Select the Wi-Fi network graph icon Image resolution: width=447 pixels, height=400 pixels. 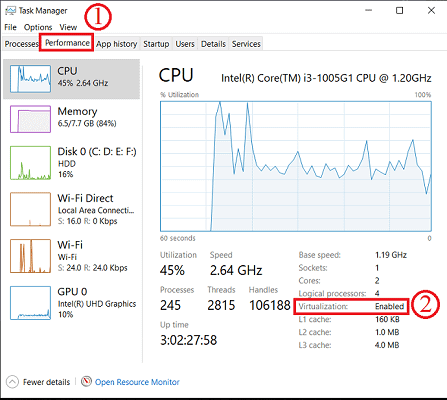pos(30,256)
